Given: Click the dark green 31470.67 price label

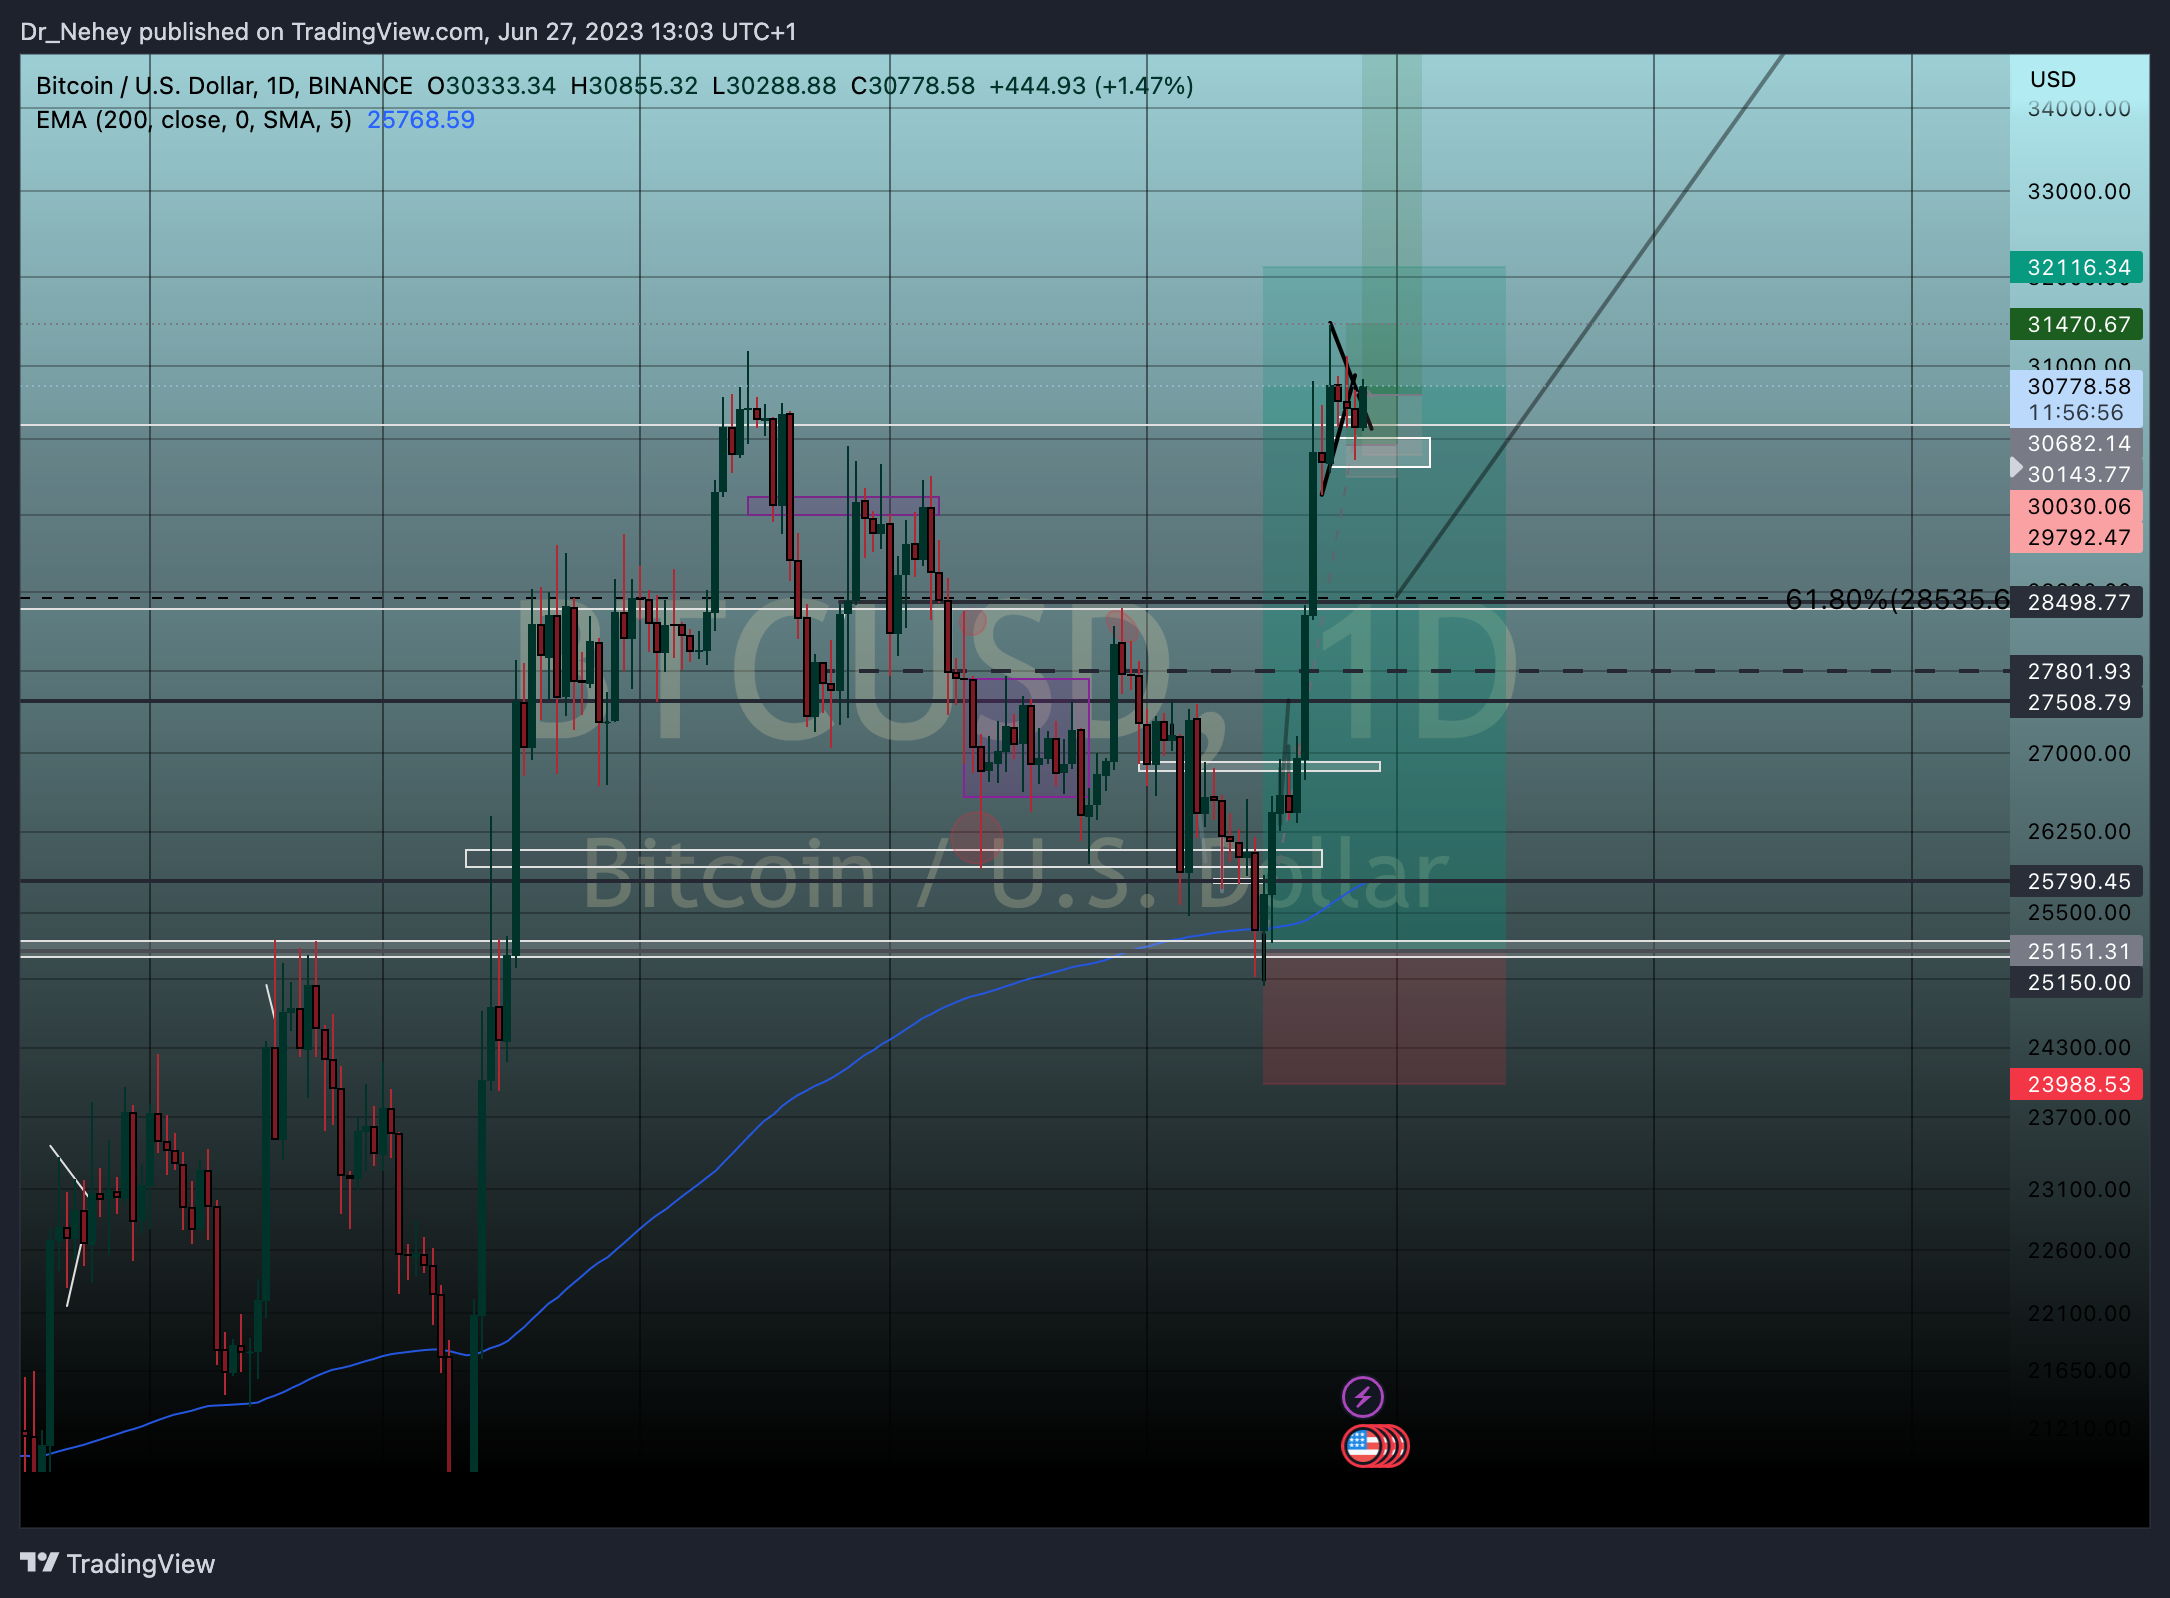Looking at the screenshot, I should pyautogui.click(x=2076, y=324).
